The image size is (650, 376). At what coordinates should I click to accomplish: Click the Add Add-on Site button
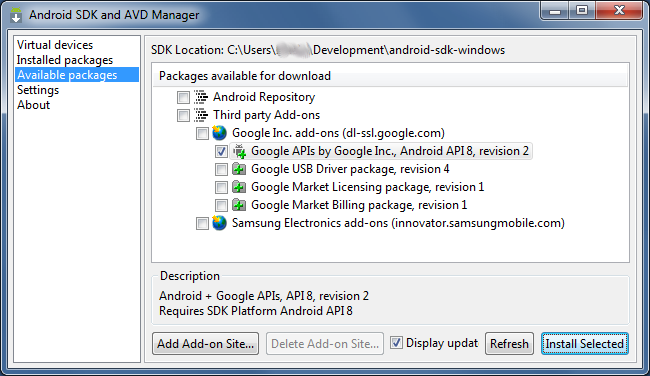pyautogui.click(x=206, y=344)
